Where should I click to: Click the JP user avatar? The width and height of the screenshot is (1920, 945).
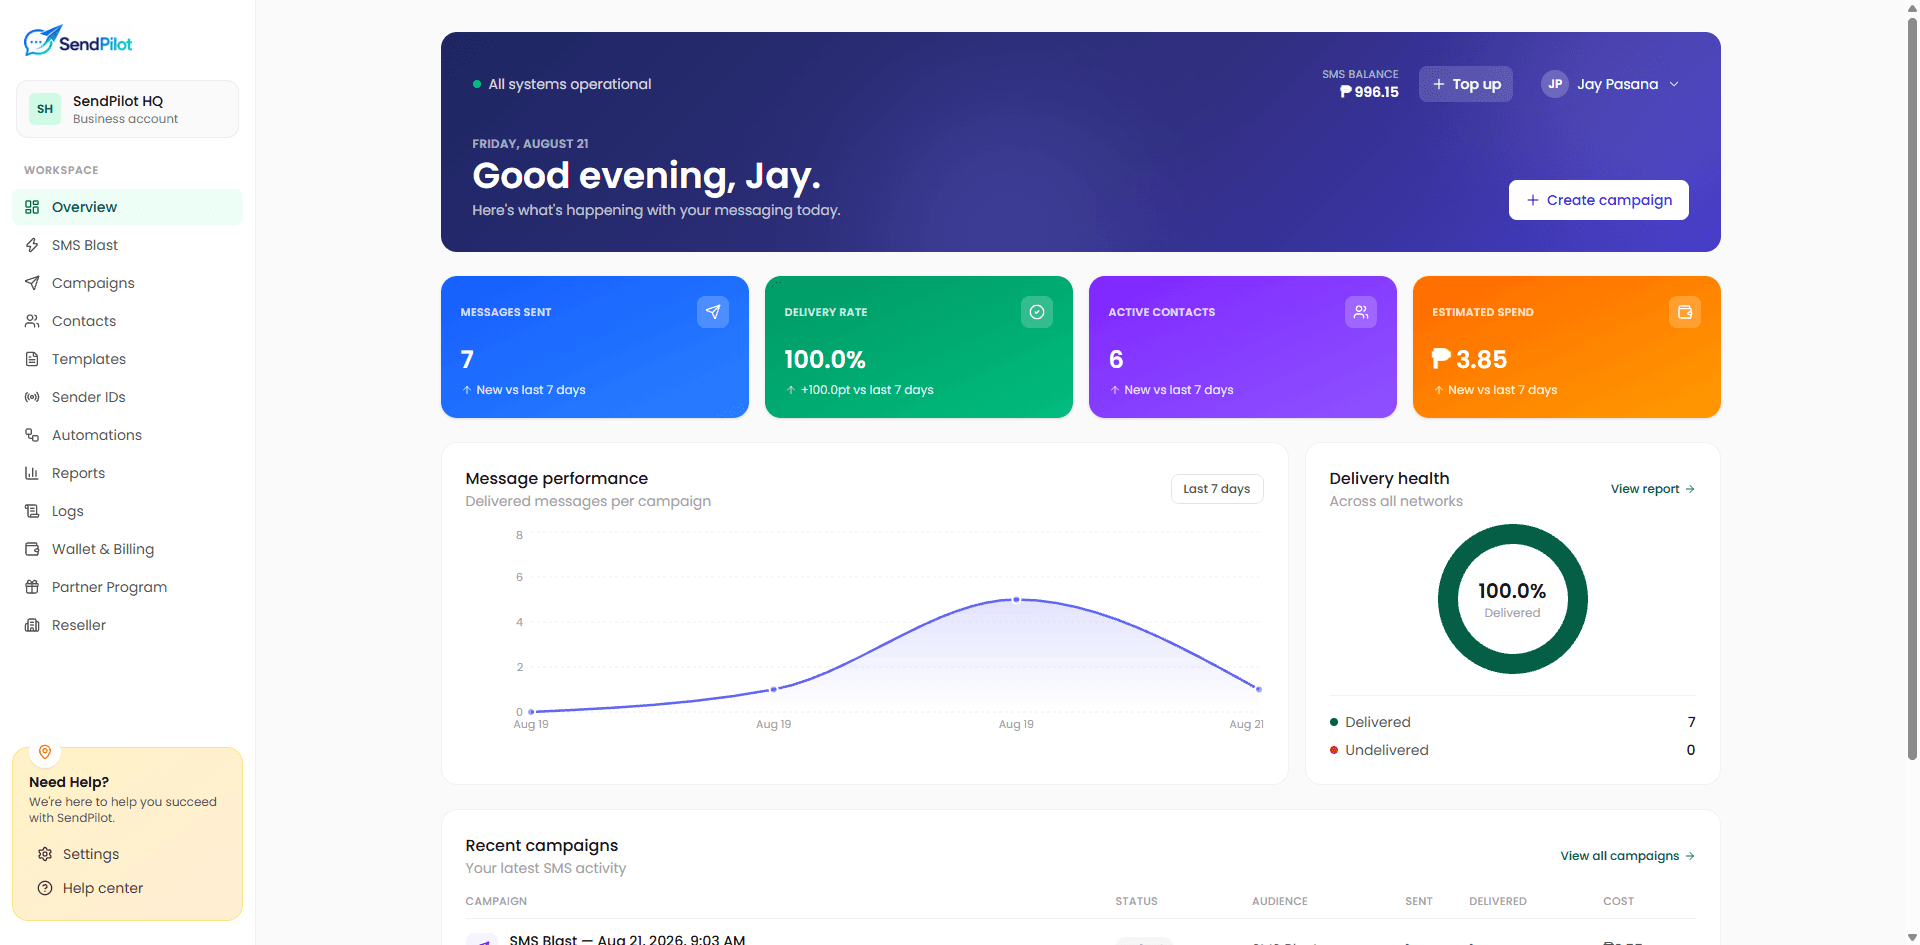1555,84
